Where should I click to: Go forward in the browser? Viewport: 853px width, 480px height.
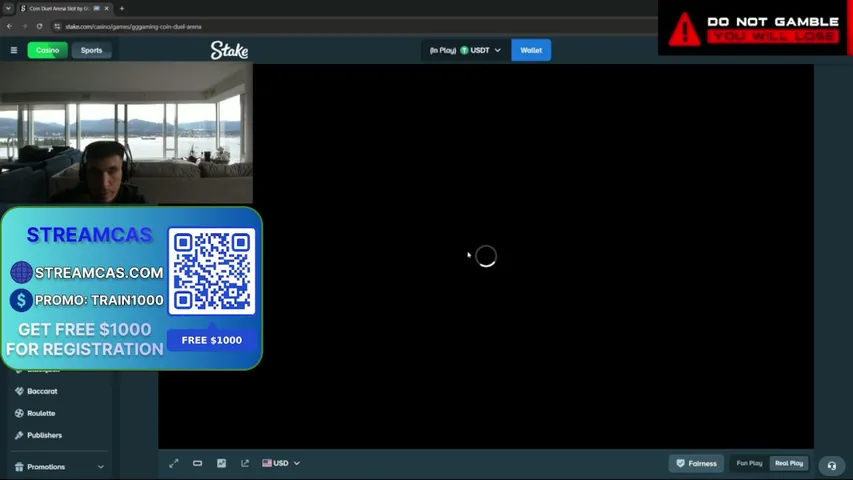click(24, 26)
